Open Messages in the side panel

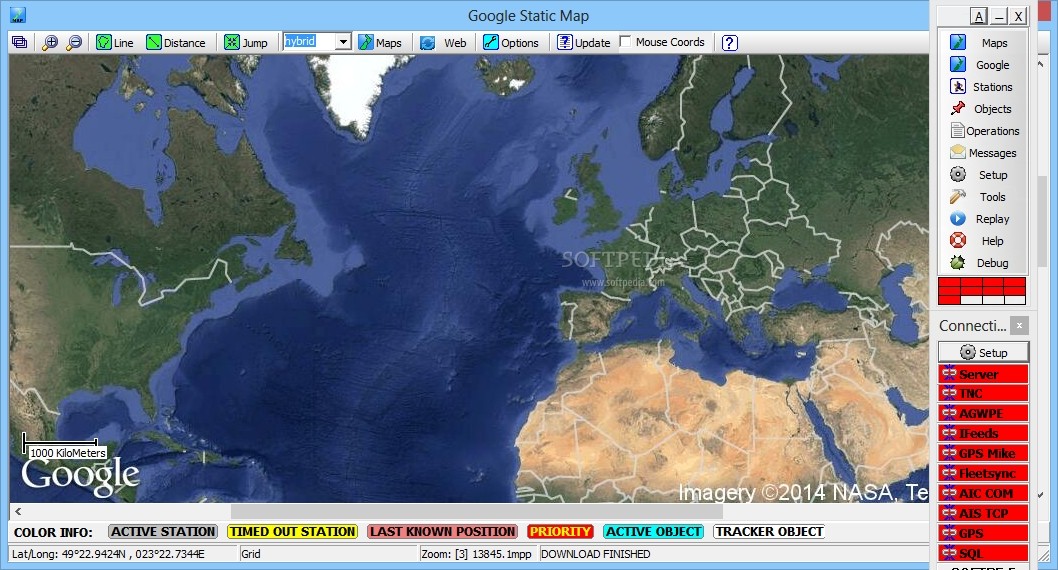tap(983, 153)
